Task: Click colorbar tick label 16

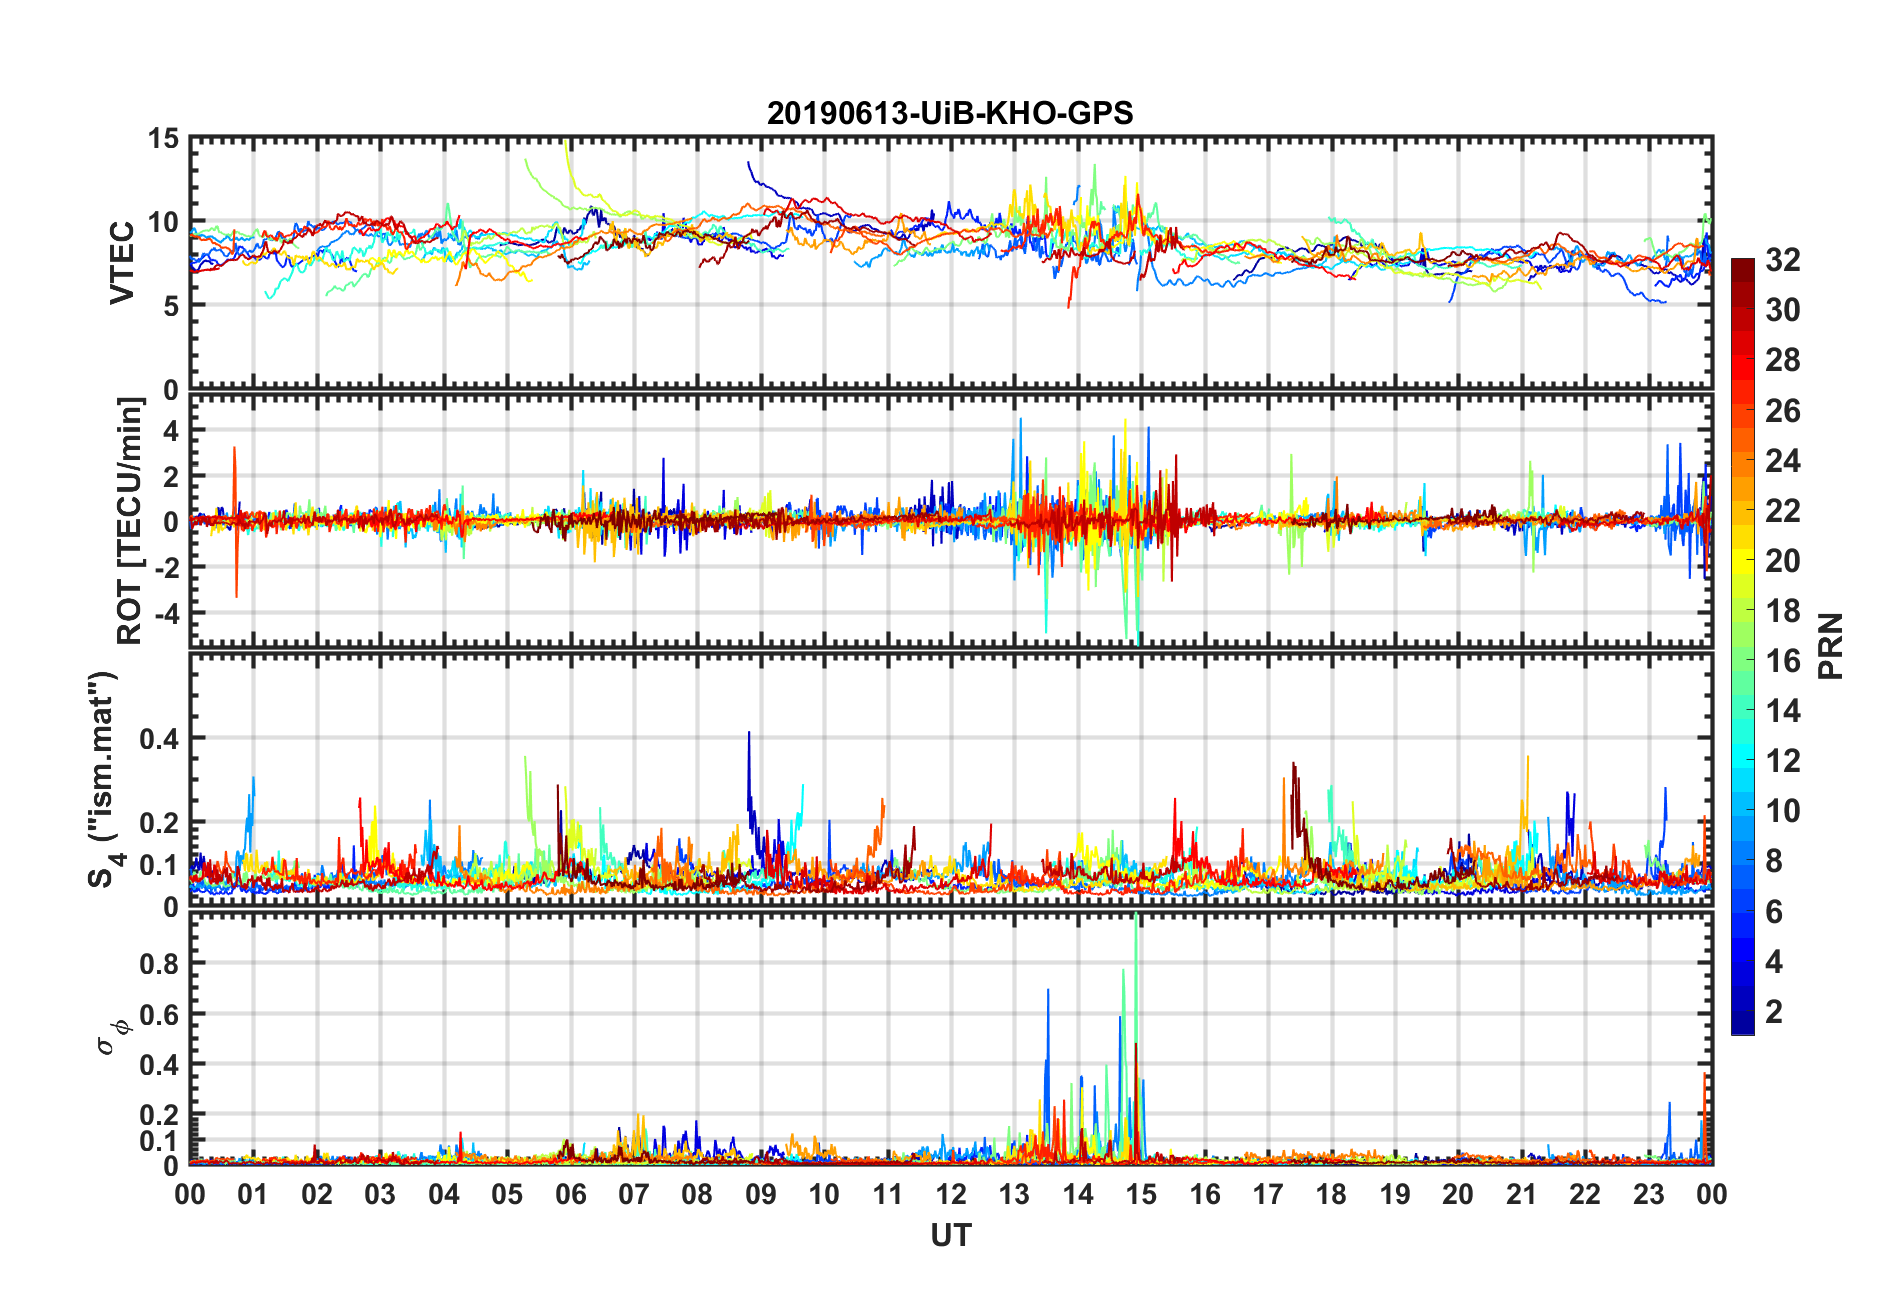Action: (x=1782, y=661)
